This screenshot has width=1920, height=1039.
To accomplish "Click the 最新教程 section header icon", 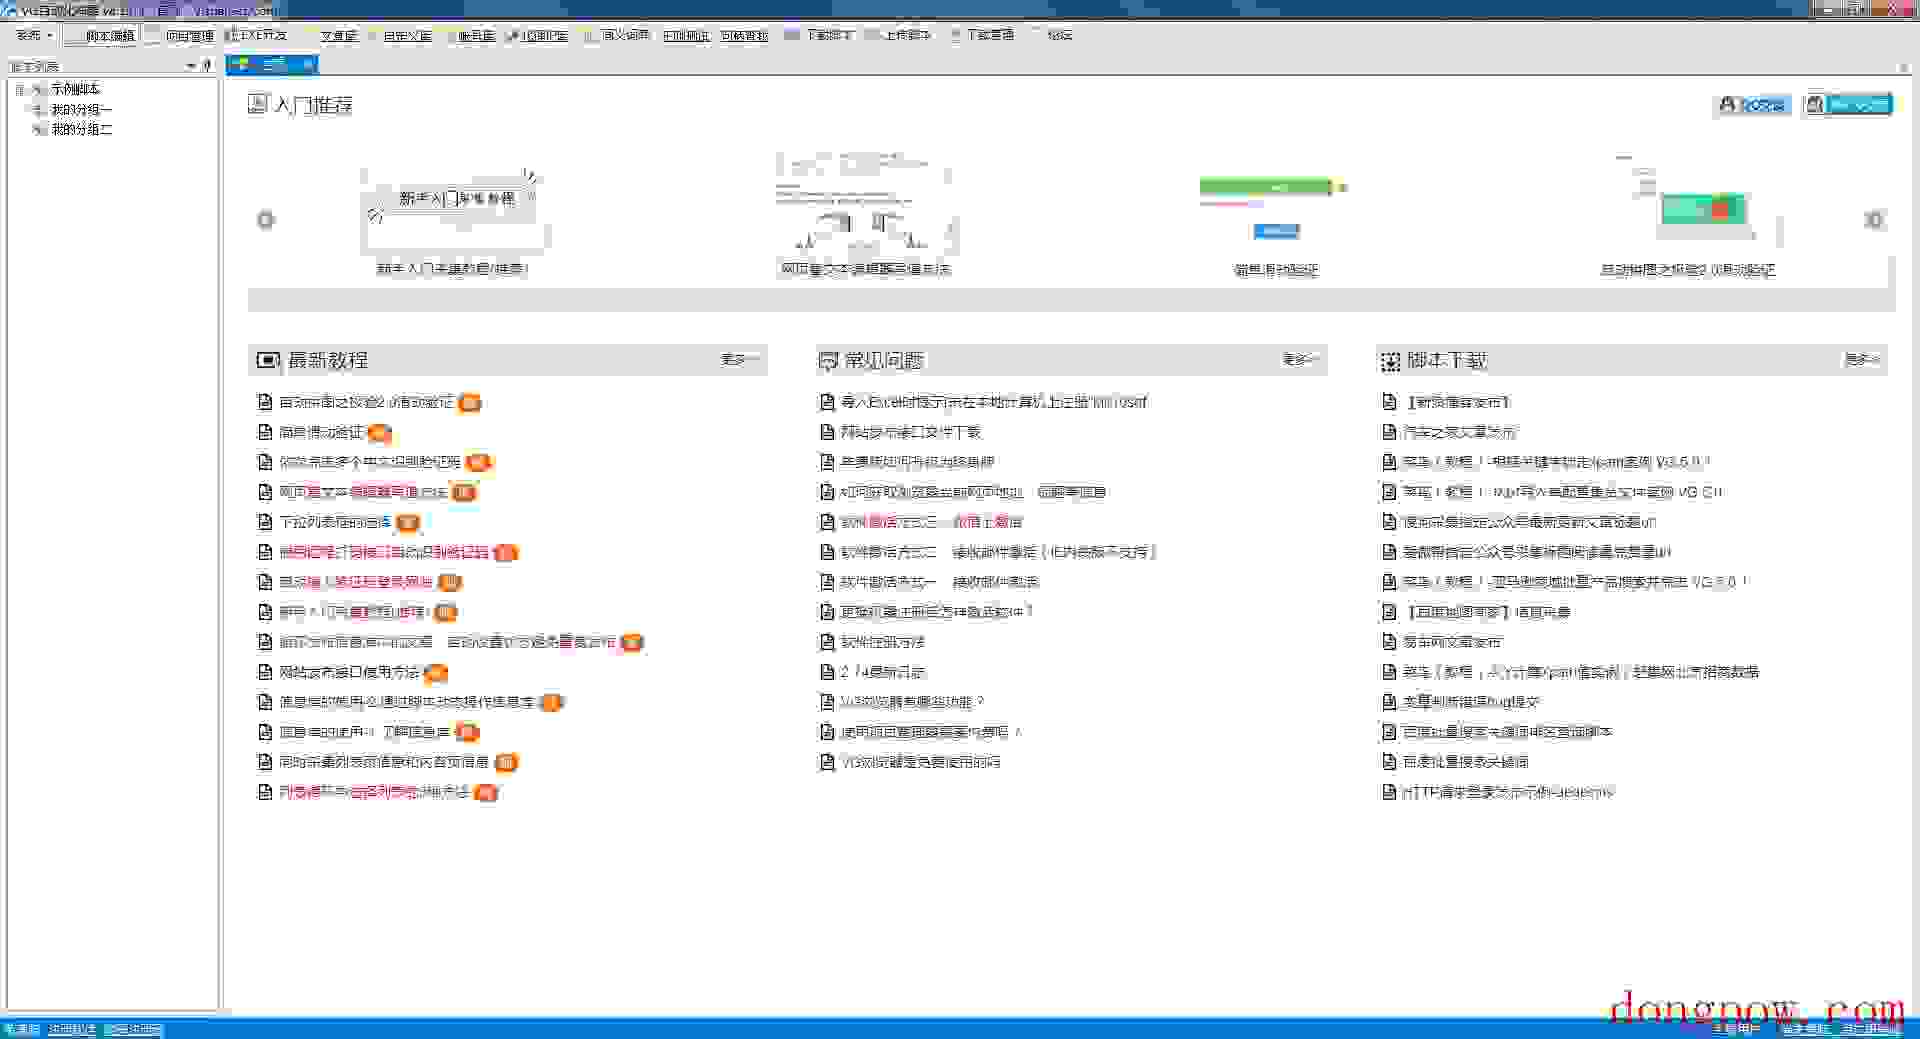I will (268, 360).
